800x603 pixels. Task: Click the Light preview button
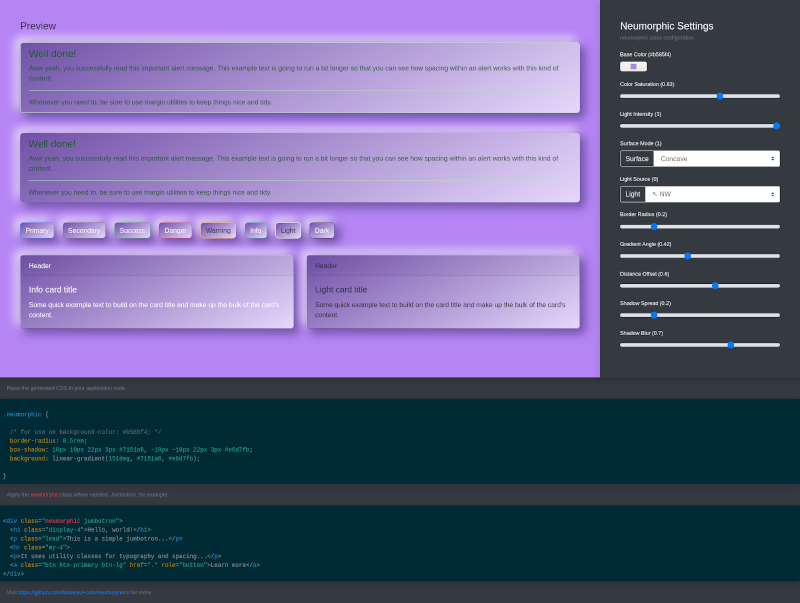(x=288, y=230)
